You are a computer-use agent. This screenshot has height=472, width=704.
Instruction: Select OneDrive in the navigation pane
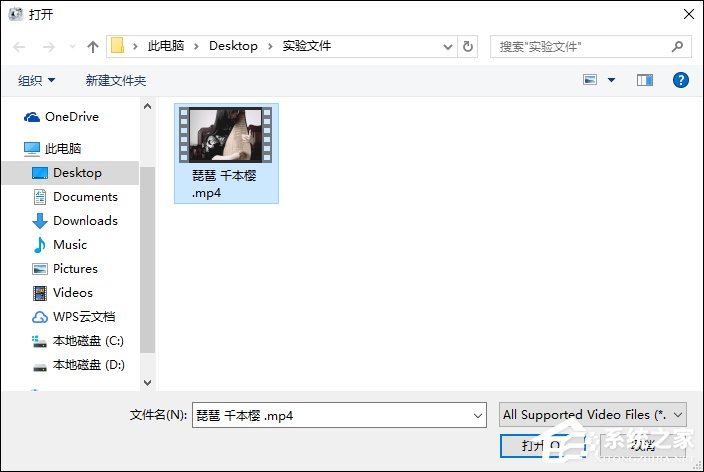click(72, 117)
